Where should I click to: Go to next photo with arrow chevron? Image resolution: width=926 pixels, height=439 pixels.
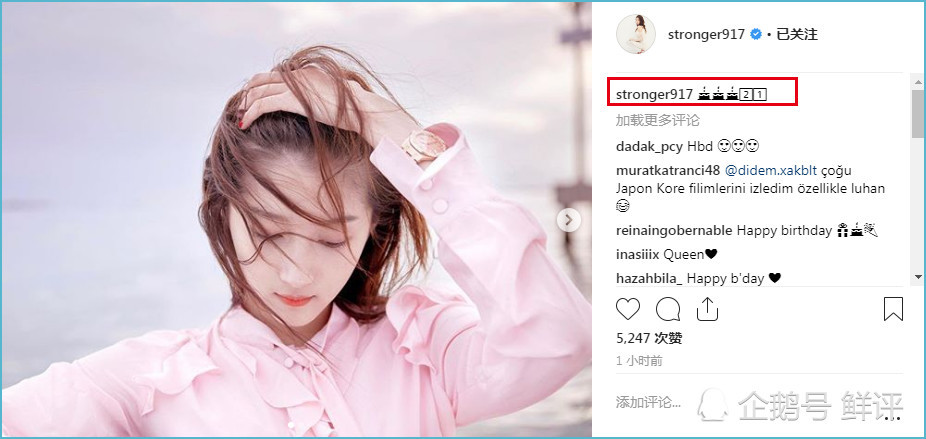569,220
